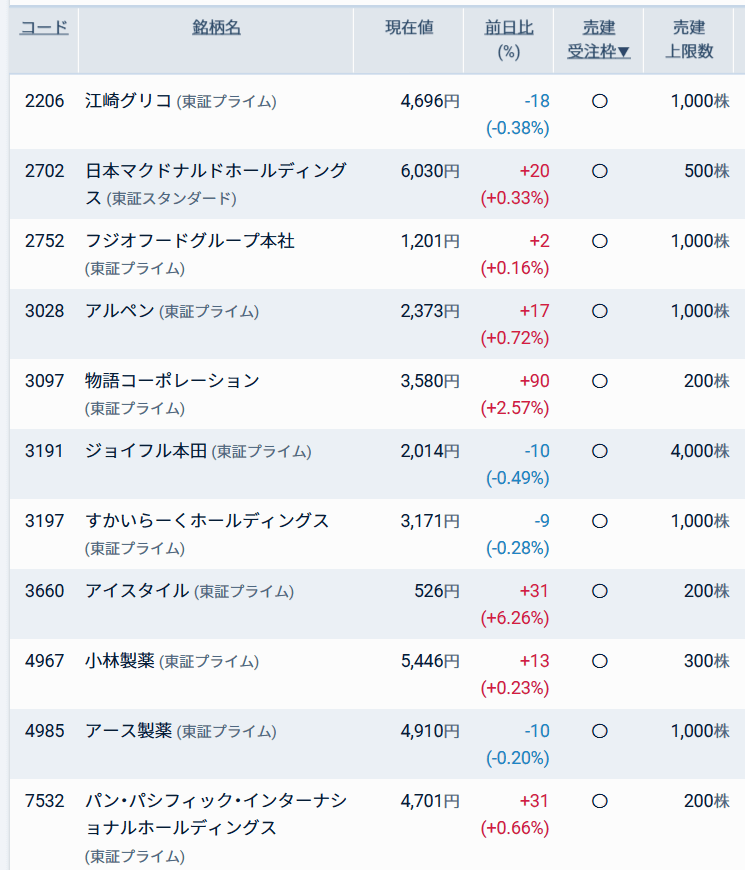Click the circle icon for 日本マクドナルドホールディングス
The image size is (745, 870).
point(600,171)
